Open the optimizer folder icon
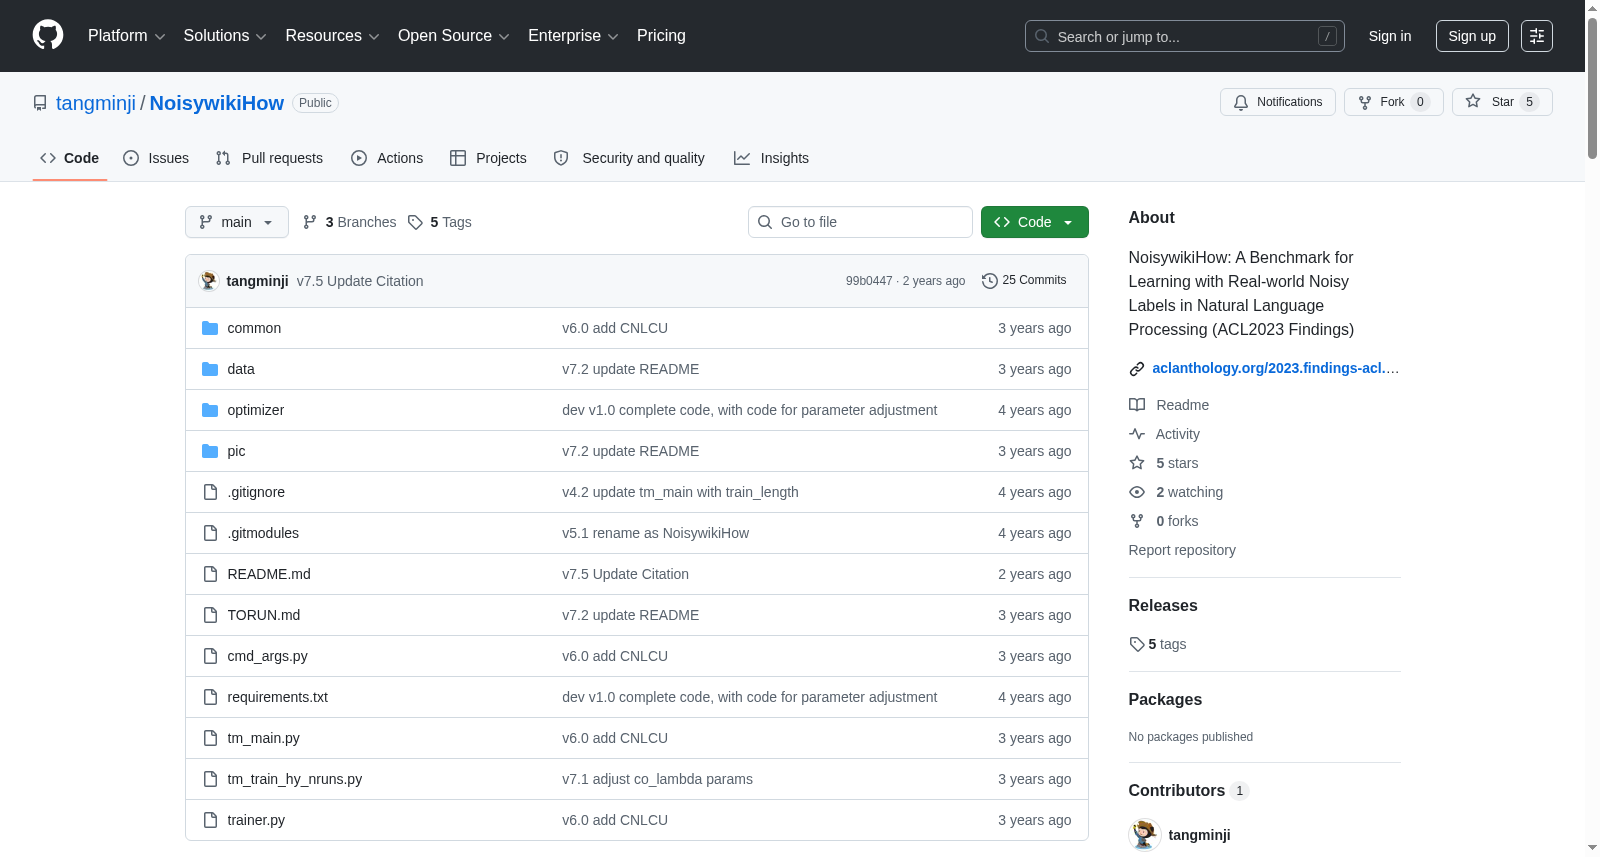The width and height of the screenshot is (1600, 857). point(210,410)
